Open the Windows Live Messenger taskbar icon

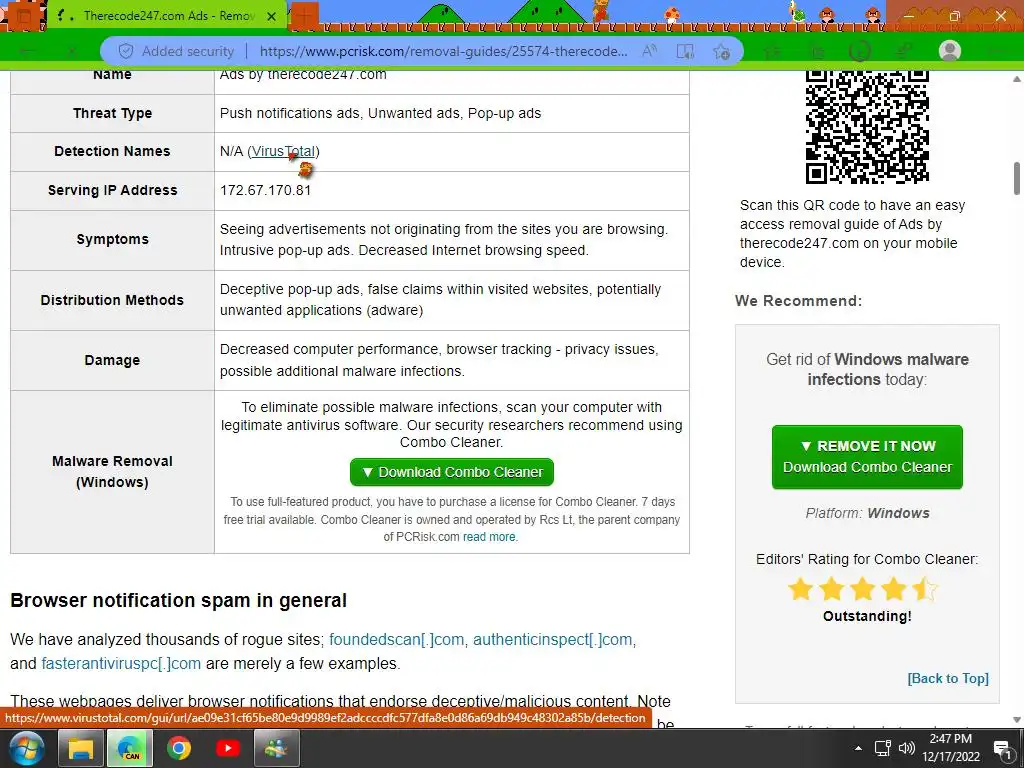(276, 748)
